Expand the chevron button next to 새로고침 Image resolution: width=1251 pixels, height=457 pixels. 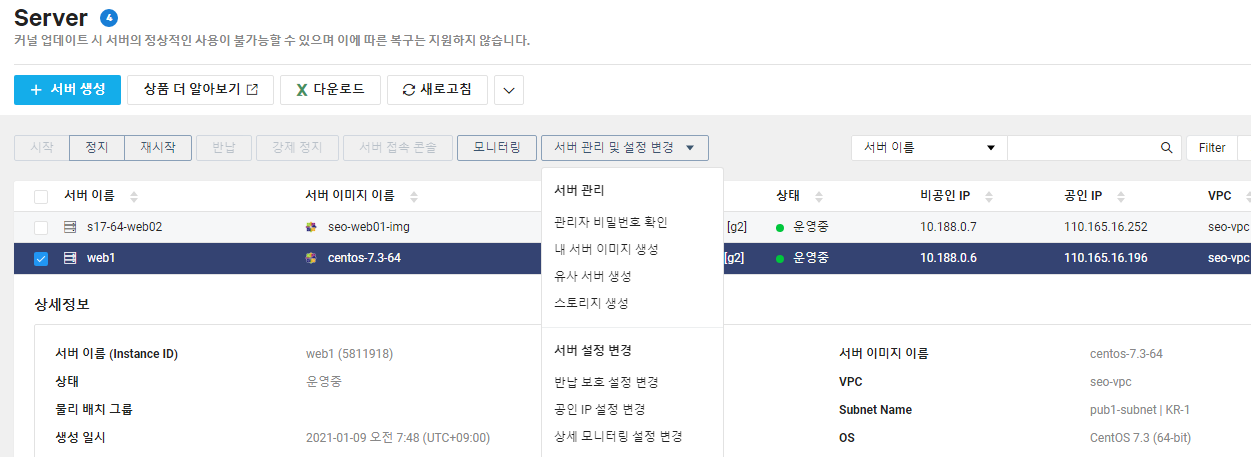509,90
